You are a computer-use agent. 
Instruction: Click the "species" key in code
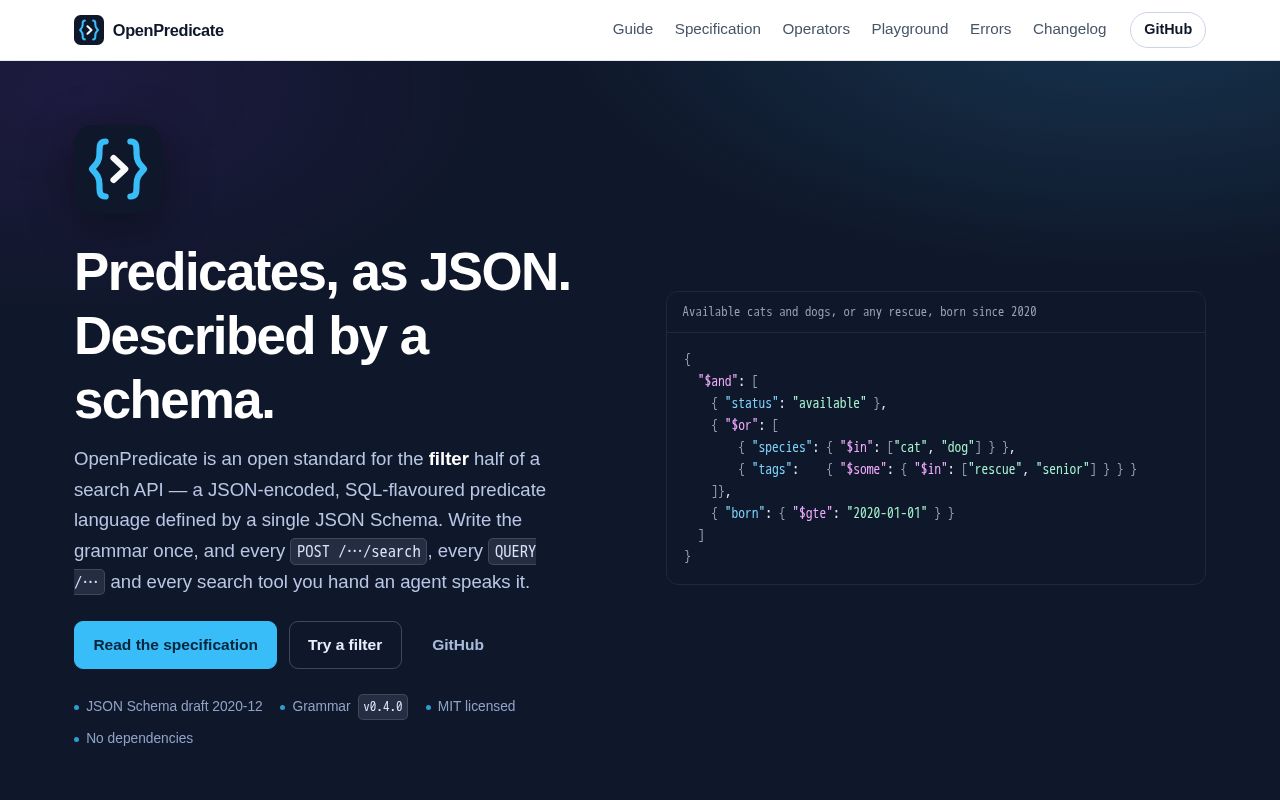782,447
